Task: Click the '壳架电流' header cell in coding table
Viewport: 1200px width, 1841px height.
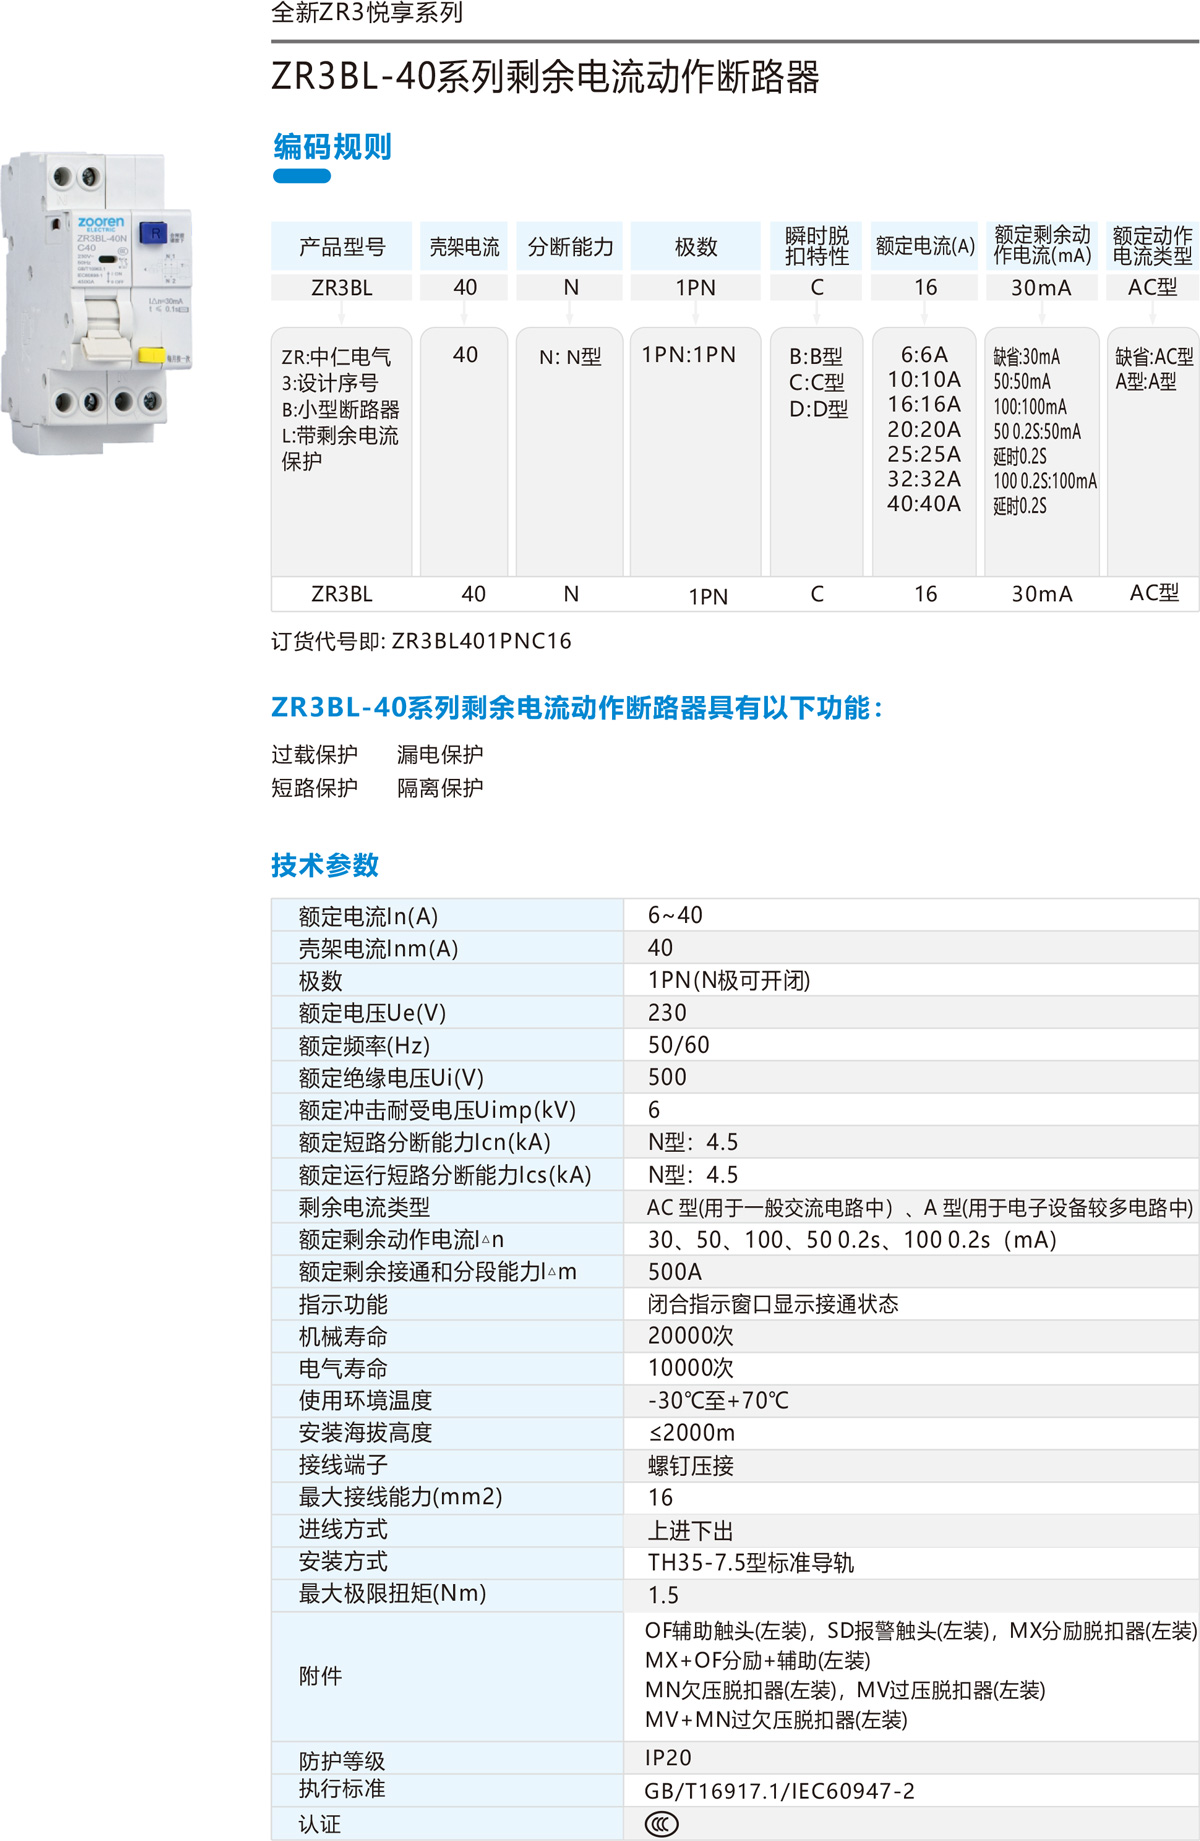Action: point(464,246)
